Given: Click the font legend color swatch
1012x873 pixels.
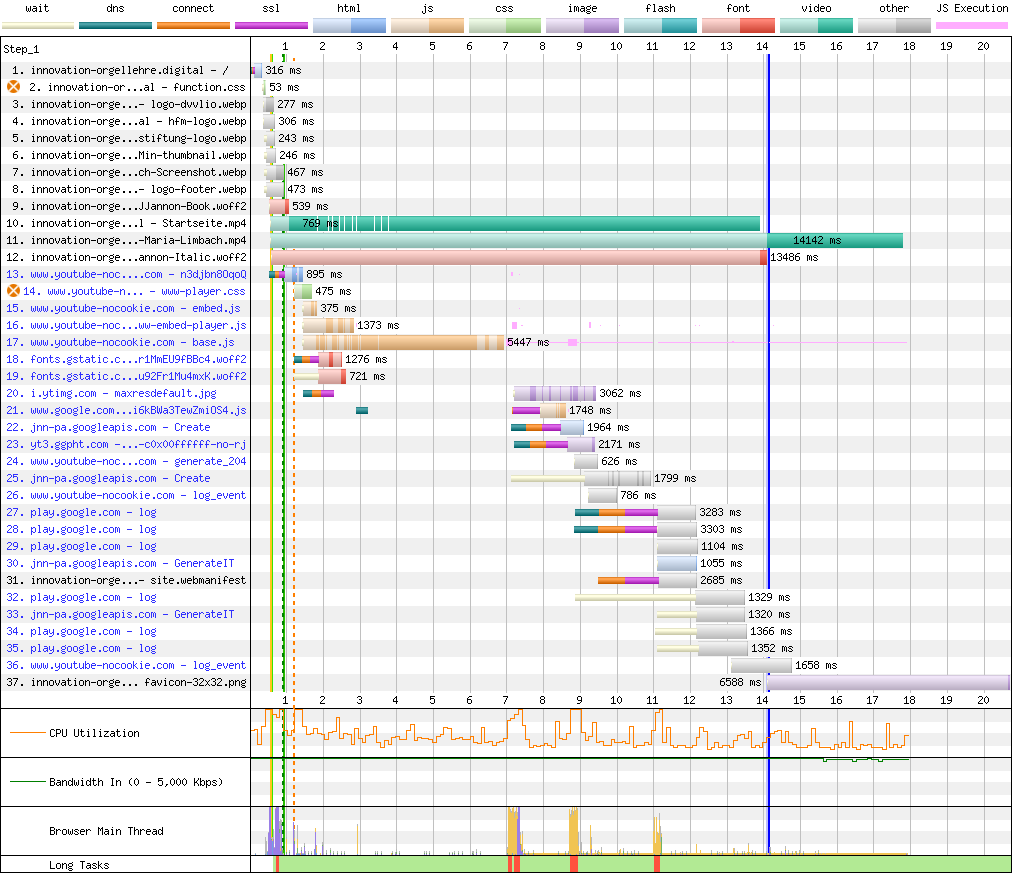Looking at the screenshot, I should click(738, 26).
